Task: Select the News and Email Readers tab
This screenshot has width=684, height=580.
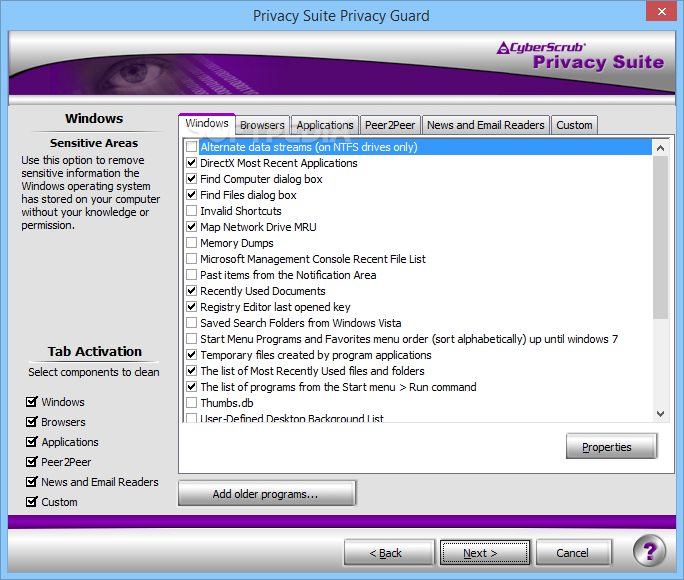Action: point(486,125)
